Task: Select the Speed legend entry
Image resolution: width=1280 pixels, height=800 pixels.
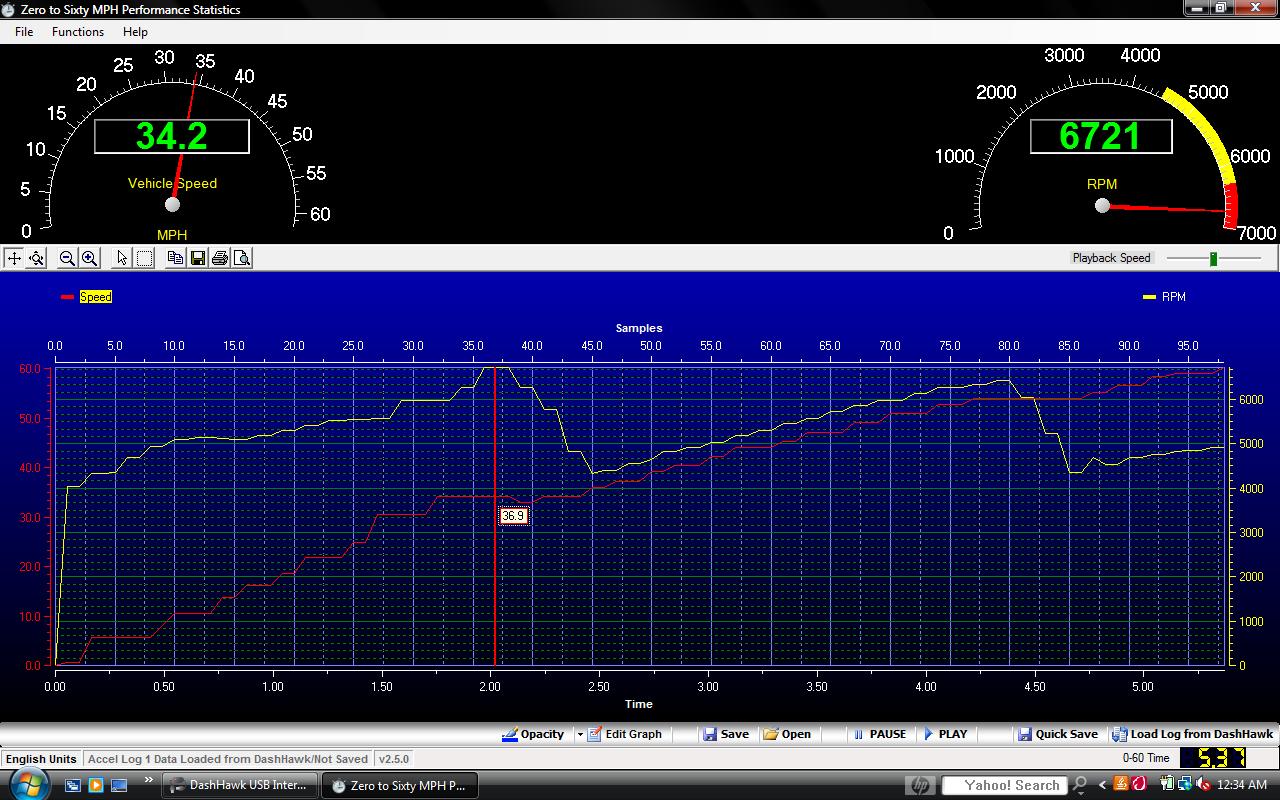Action: (87, 297)
